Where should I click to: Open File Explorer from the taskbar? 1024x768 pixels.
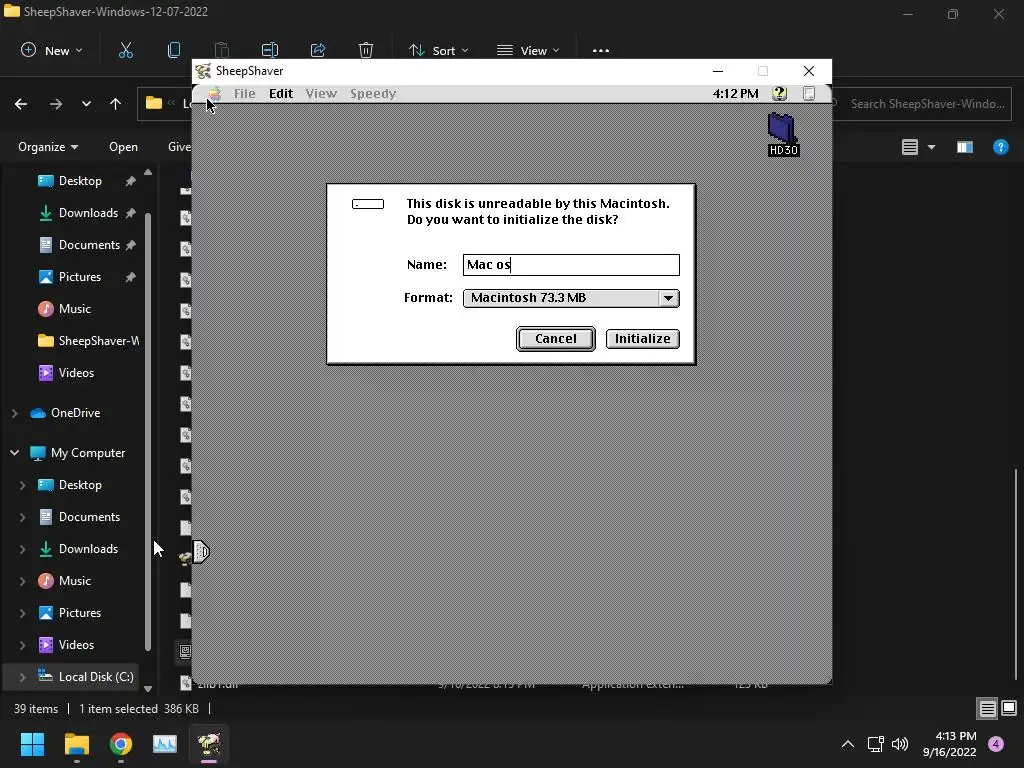76,744
